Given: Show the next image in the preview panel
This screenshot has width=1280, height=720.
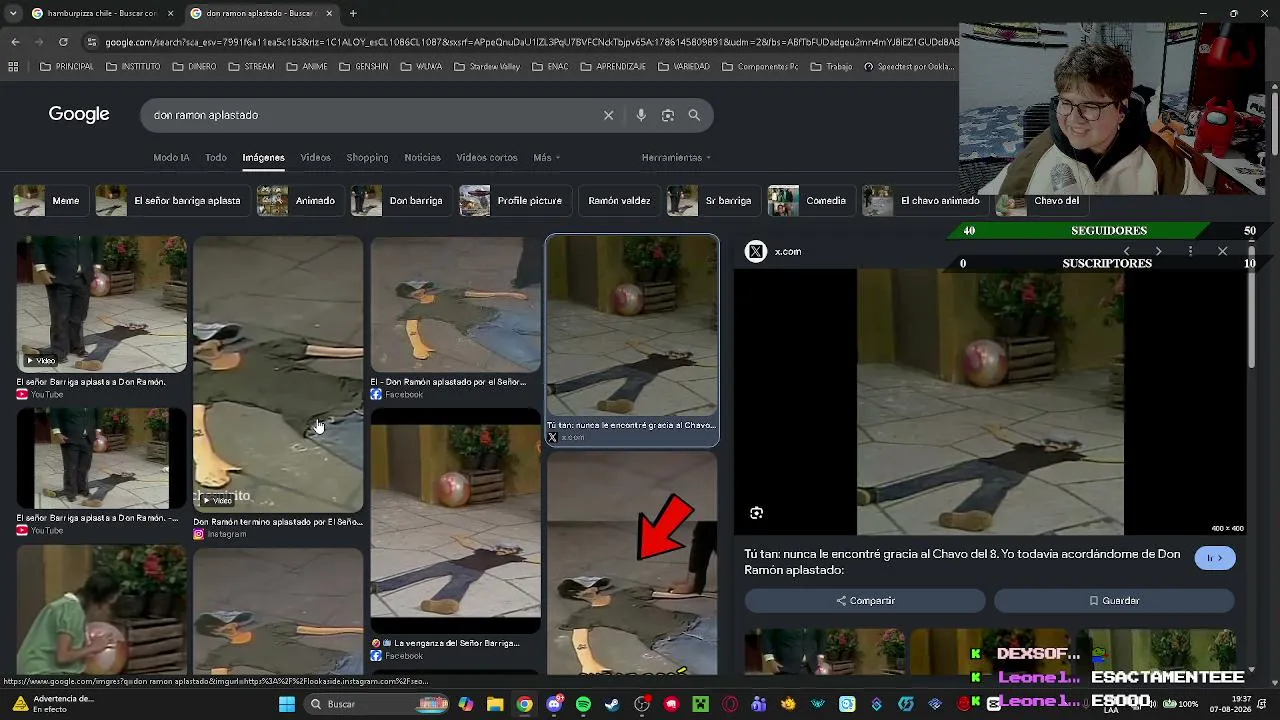Looking at the screenshot, I should [1158, 251].
